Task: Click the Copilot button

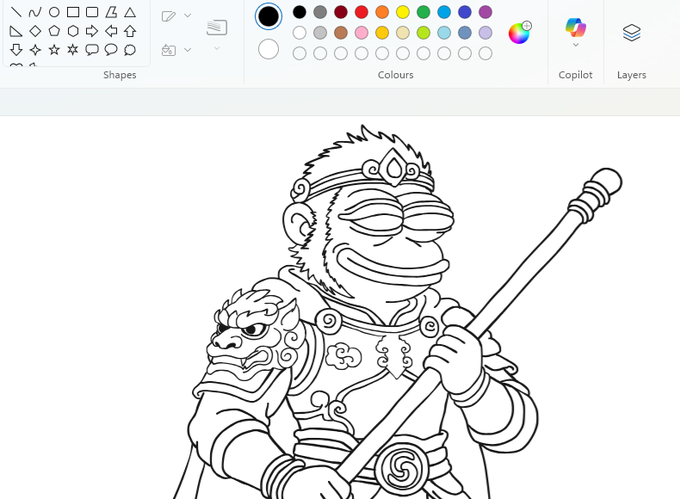Action: tap(575, 27)
